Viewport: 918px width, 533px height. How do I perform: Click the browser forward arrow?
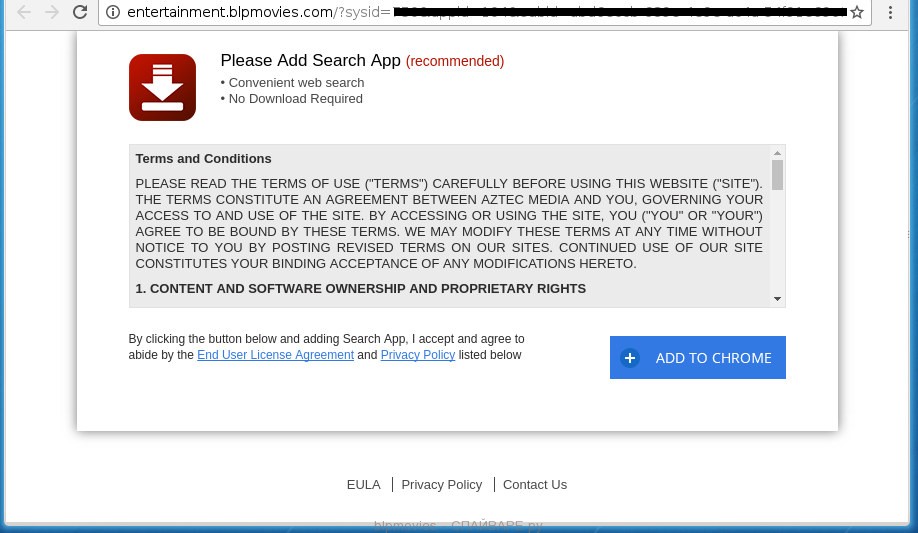coord(52,12)
